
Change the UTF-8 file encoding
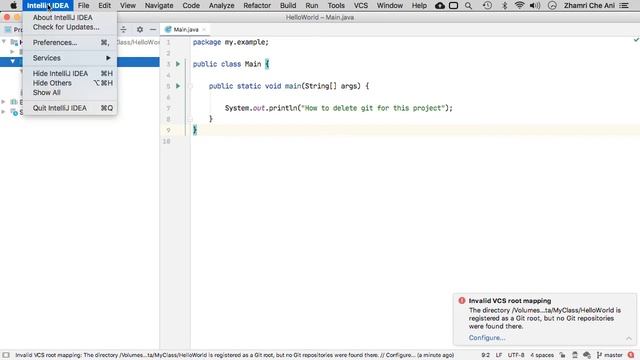[x=516, y=355]
